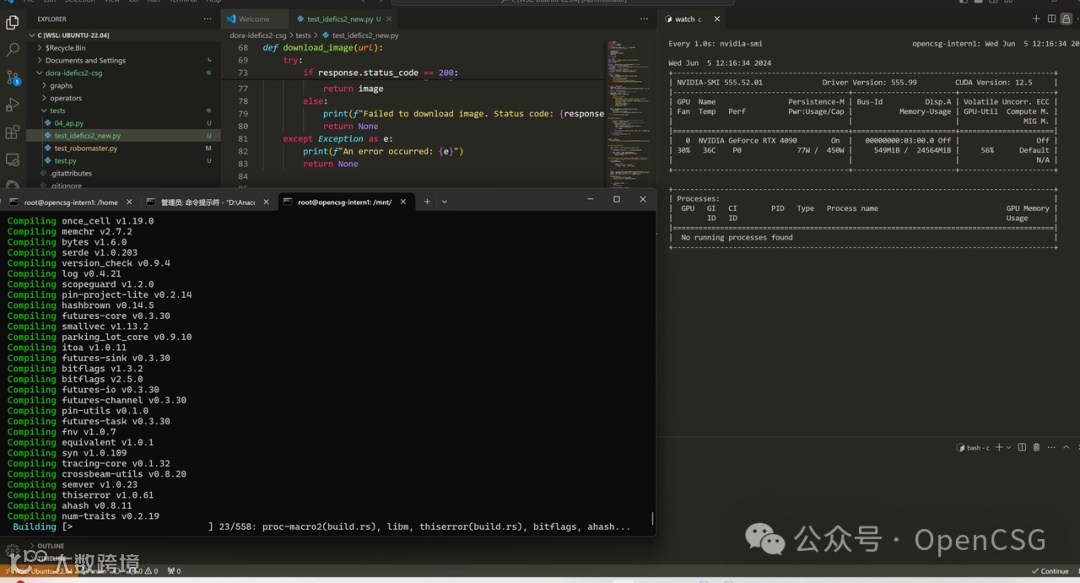The width and height of the screenshot is (1080, 583).
Task: Open editor more actions ellipsis menu
Action: click(643, 19)
